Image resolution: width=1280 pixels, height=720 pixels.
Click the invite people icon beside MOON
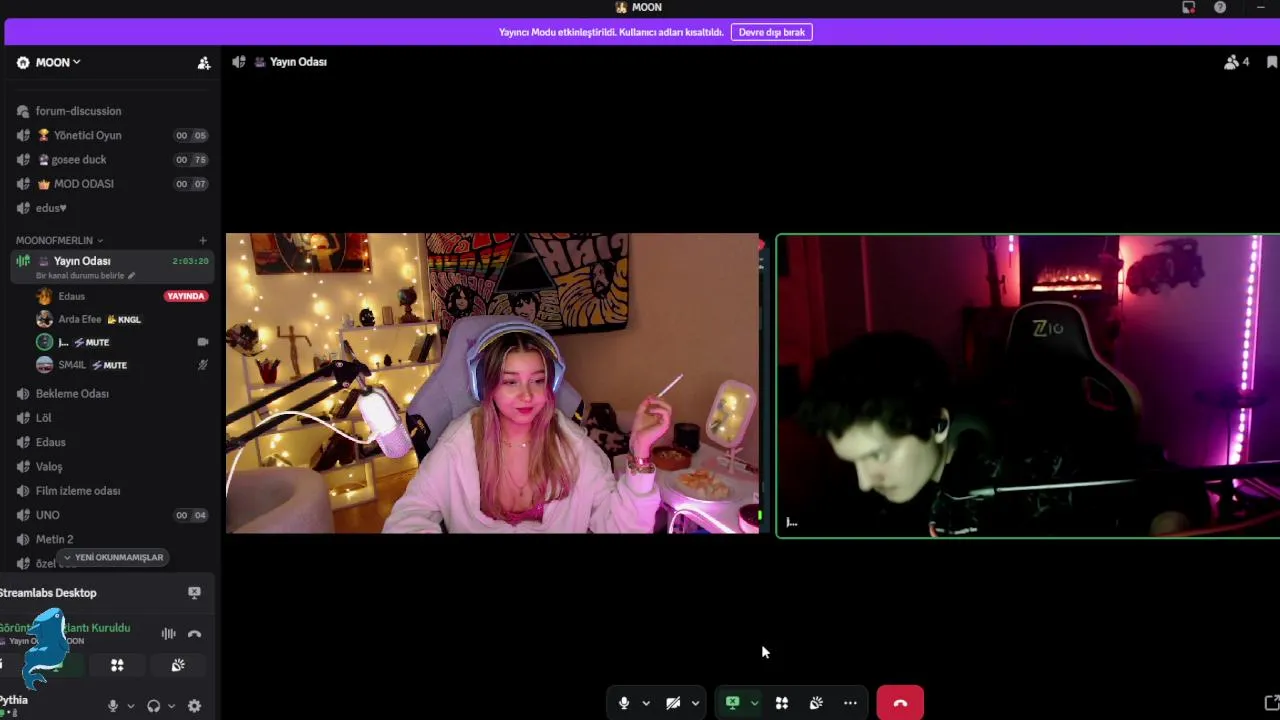[204, 62]
